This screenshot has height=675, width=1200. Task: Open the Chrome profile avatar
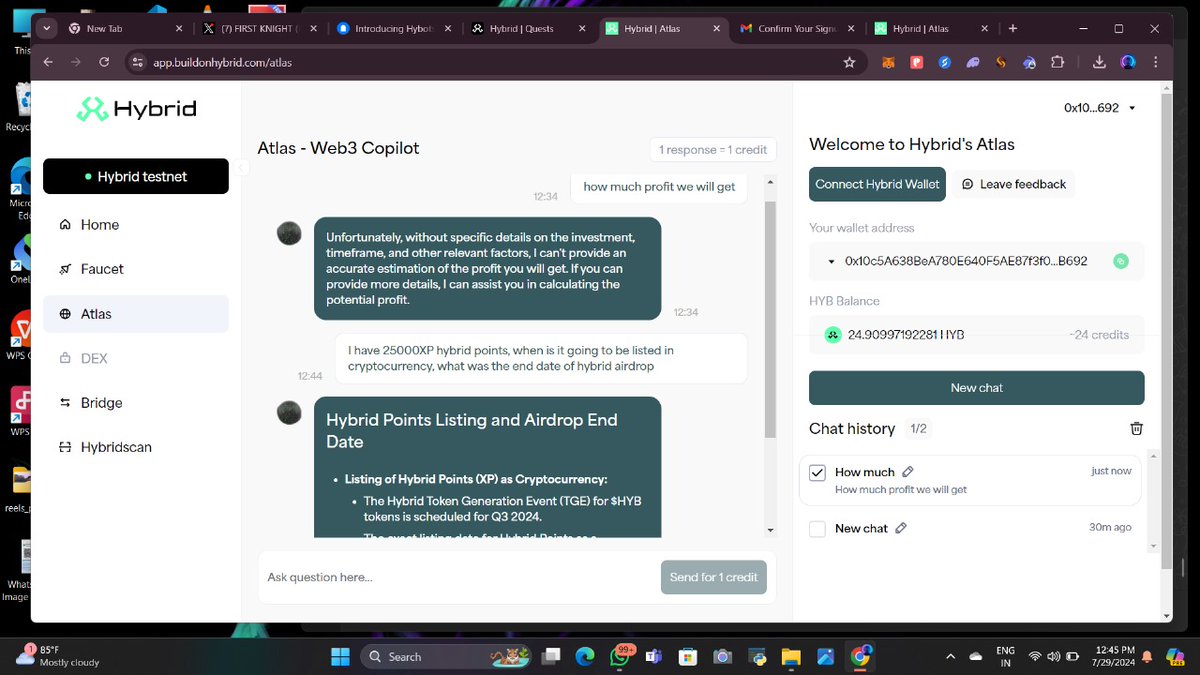tap(1128, 62)
